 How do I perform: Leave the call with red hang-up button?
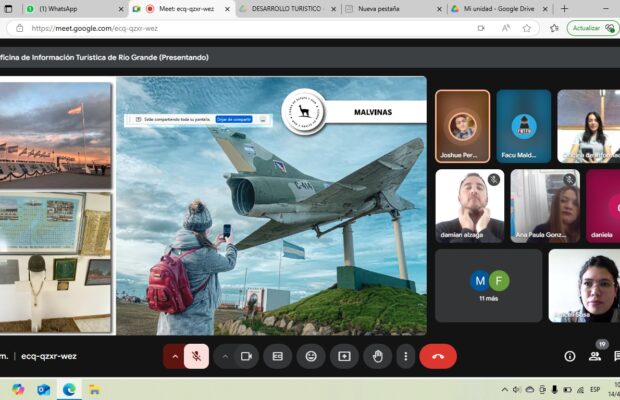pos(438,356)
